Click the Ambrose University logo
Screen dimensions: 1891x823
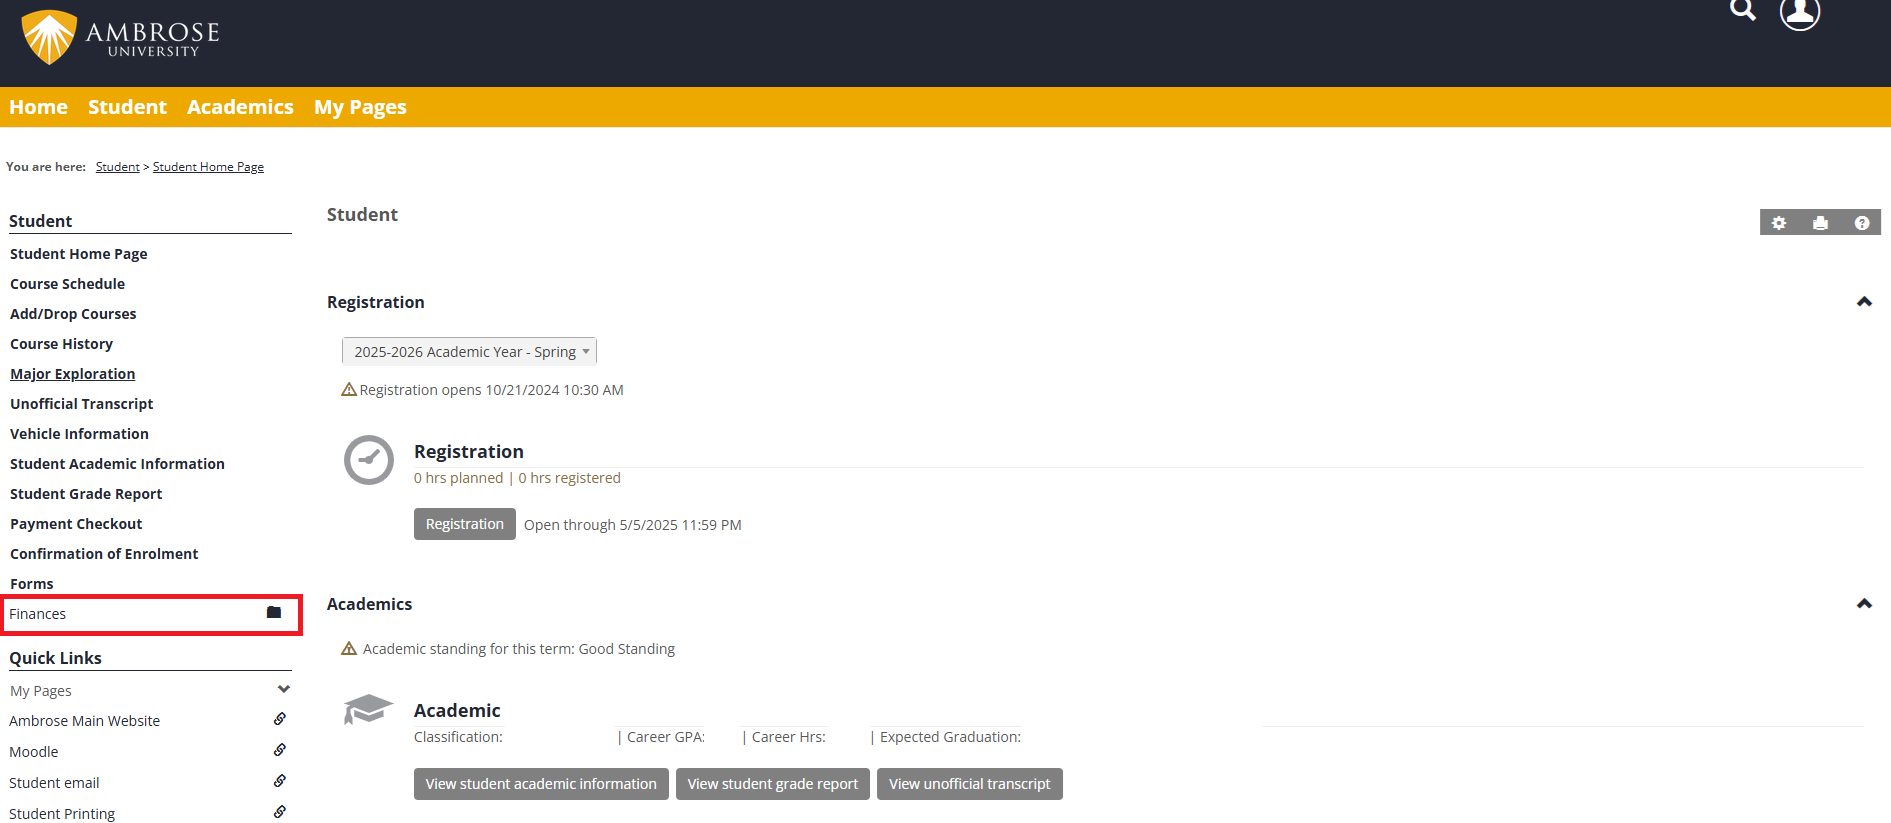pyautogui.click(x=120, y=38)
